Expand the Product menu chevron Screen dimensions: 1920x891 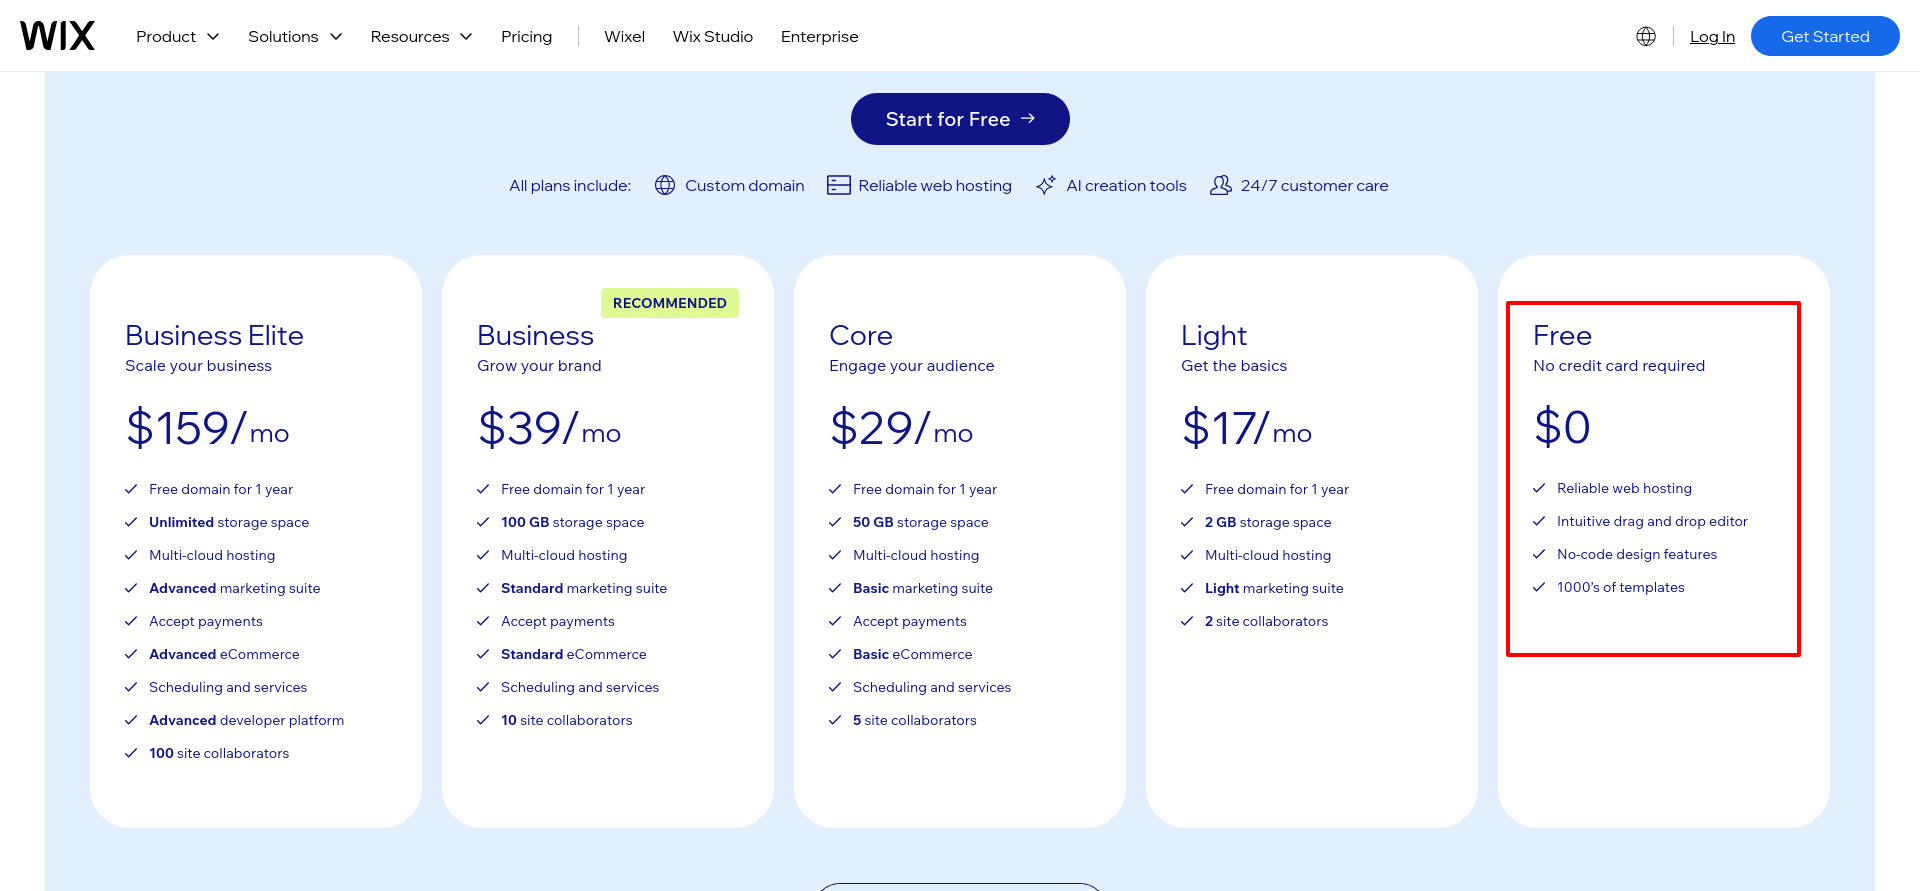[213, 37]
